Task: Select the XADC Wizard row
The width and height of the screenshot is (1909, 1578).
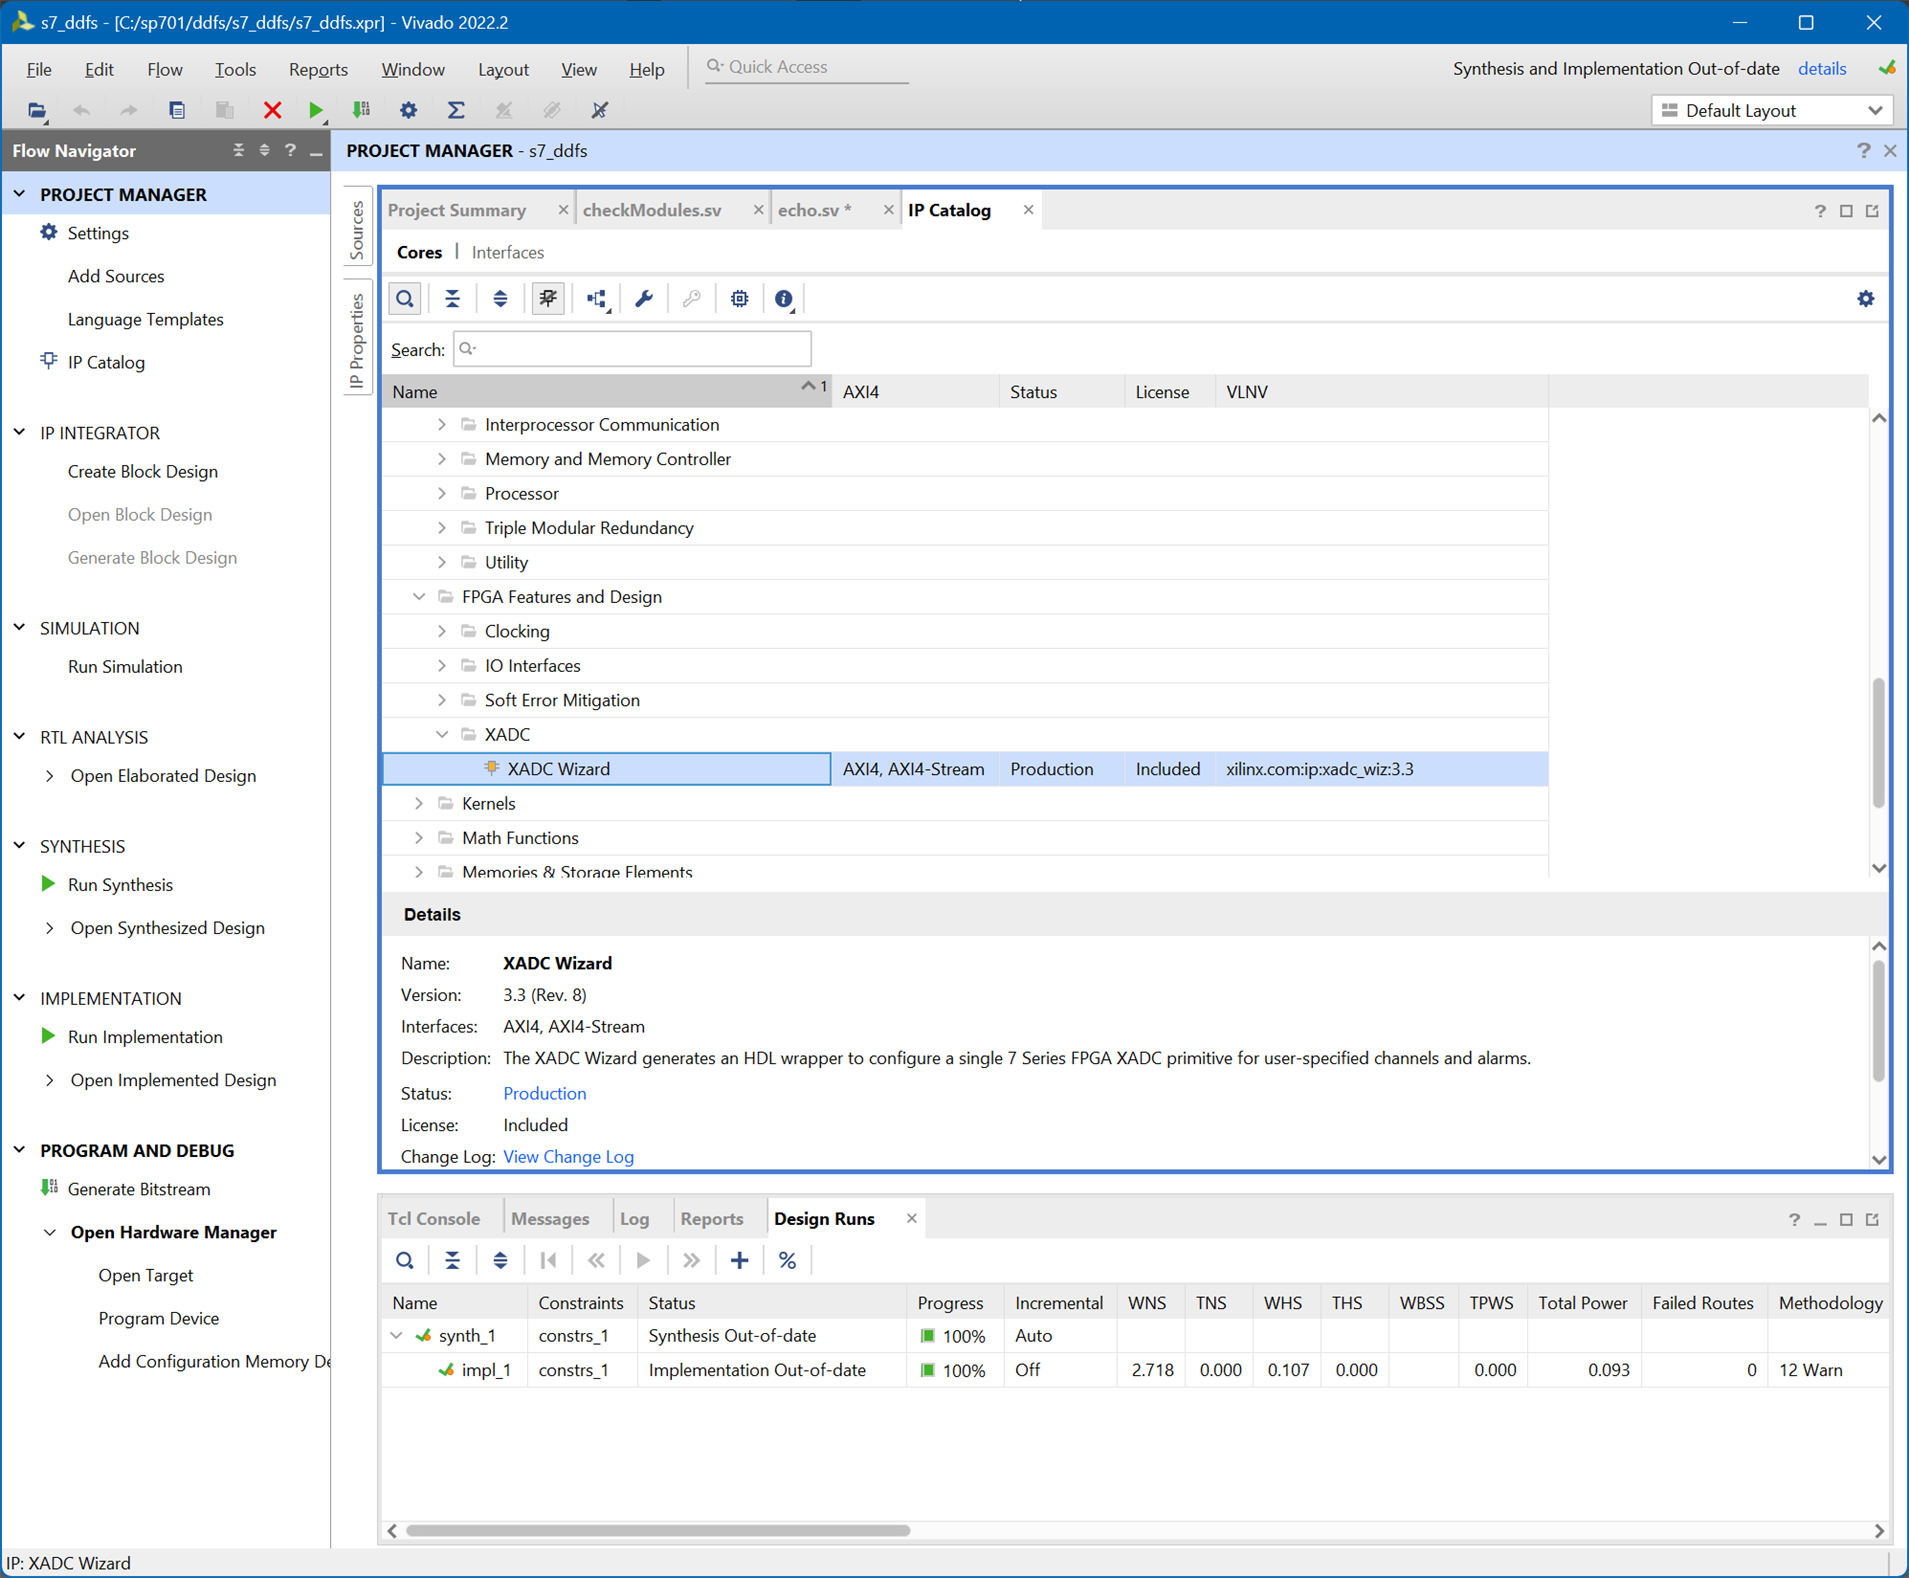Action: point(965,769)
